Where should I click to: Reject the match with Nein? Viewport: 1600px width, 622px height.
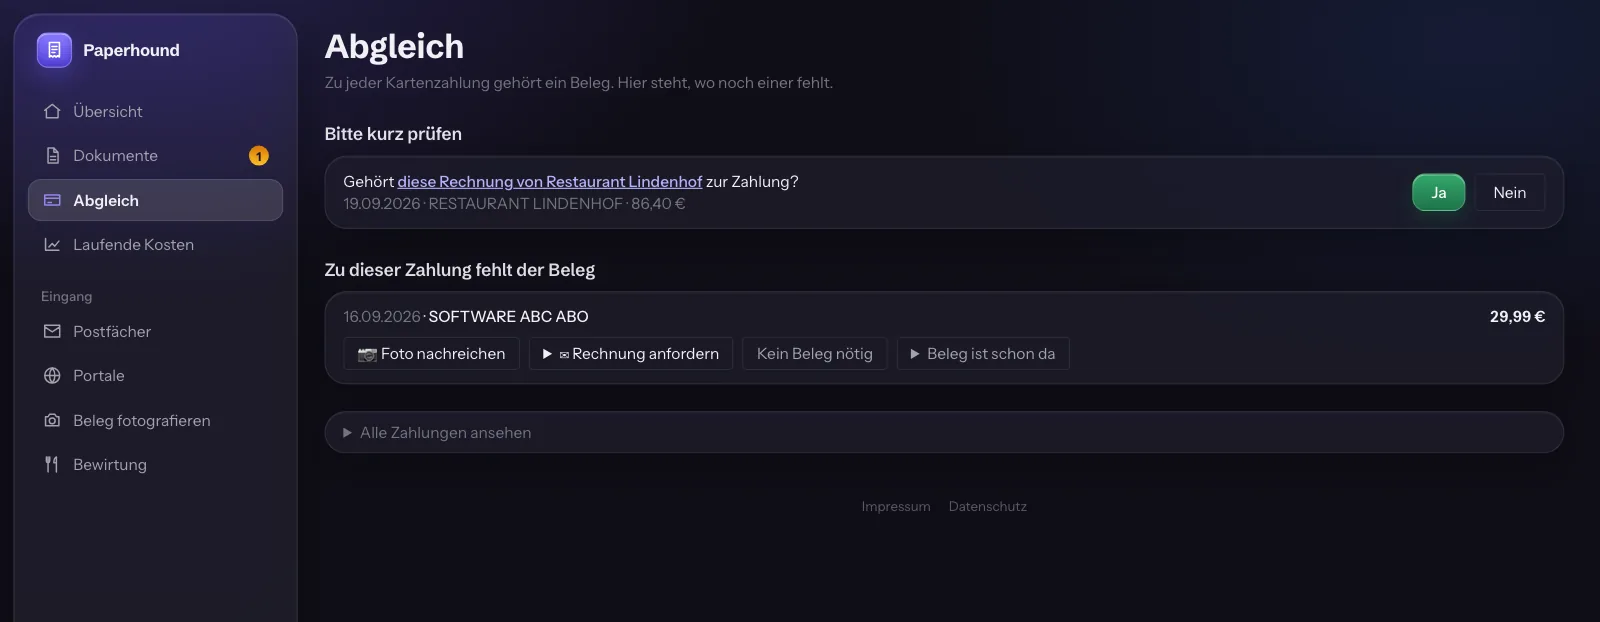pyautogui.click(x=1509, y=192)
